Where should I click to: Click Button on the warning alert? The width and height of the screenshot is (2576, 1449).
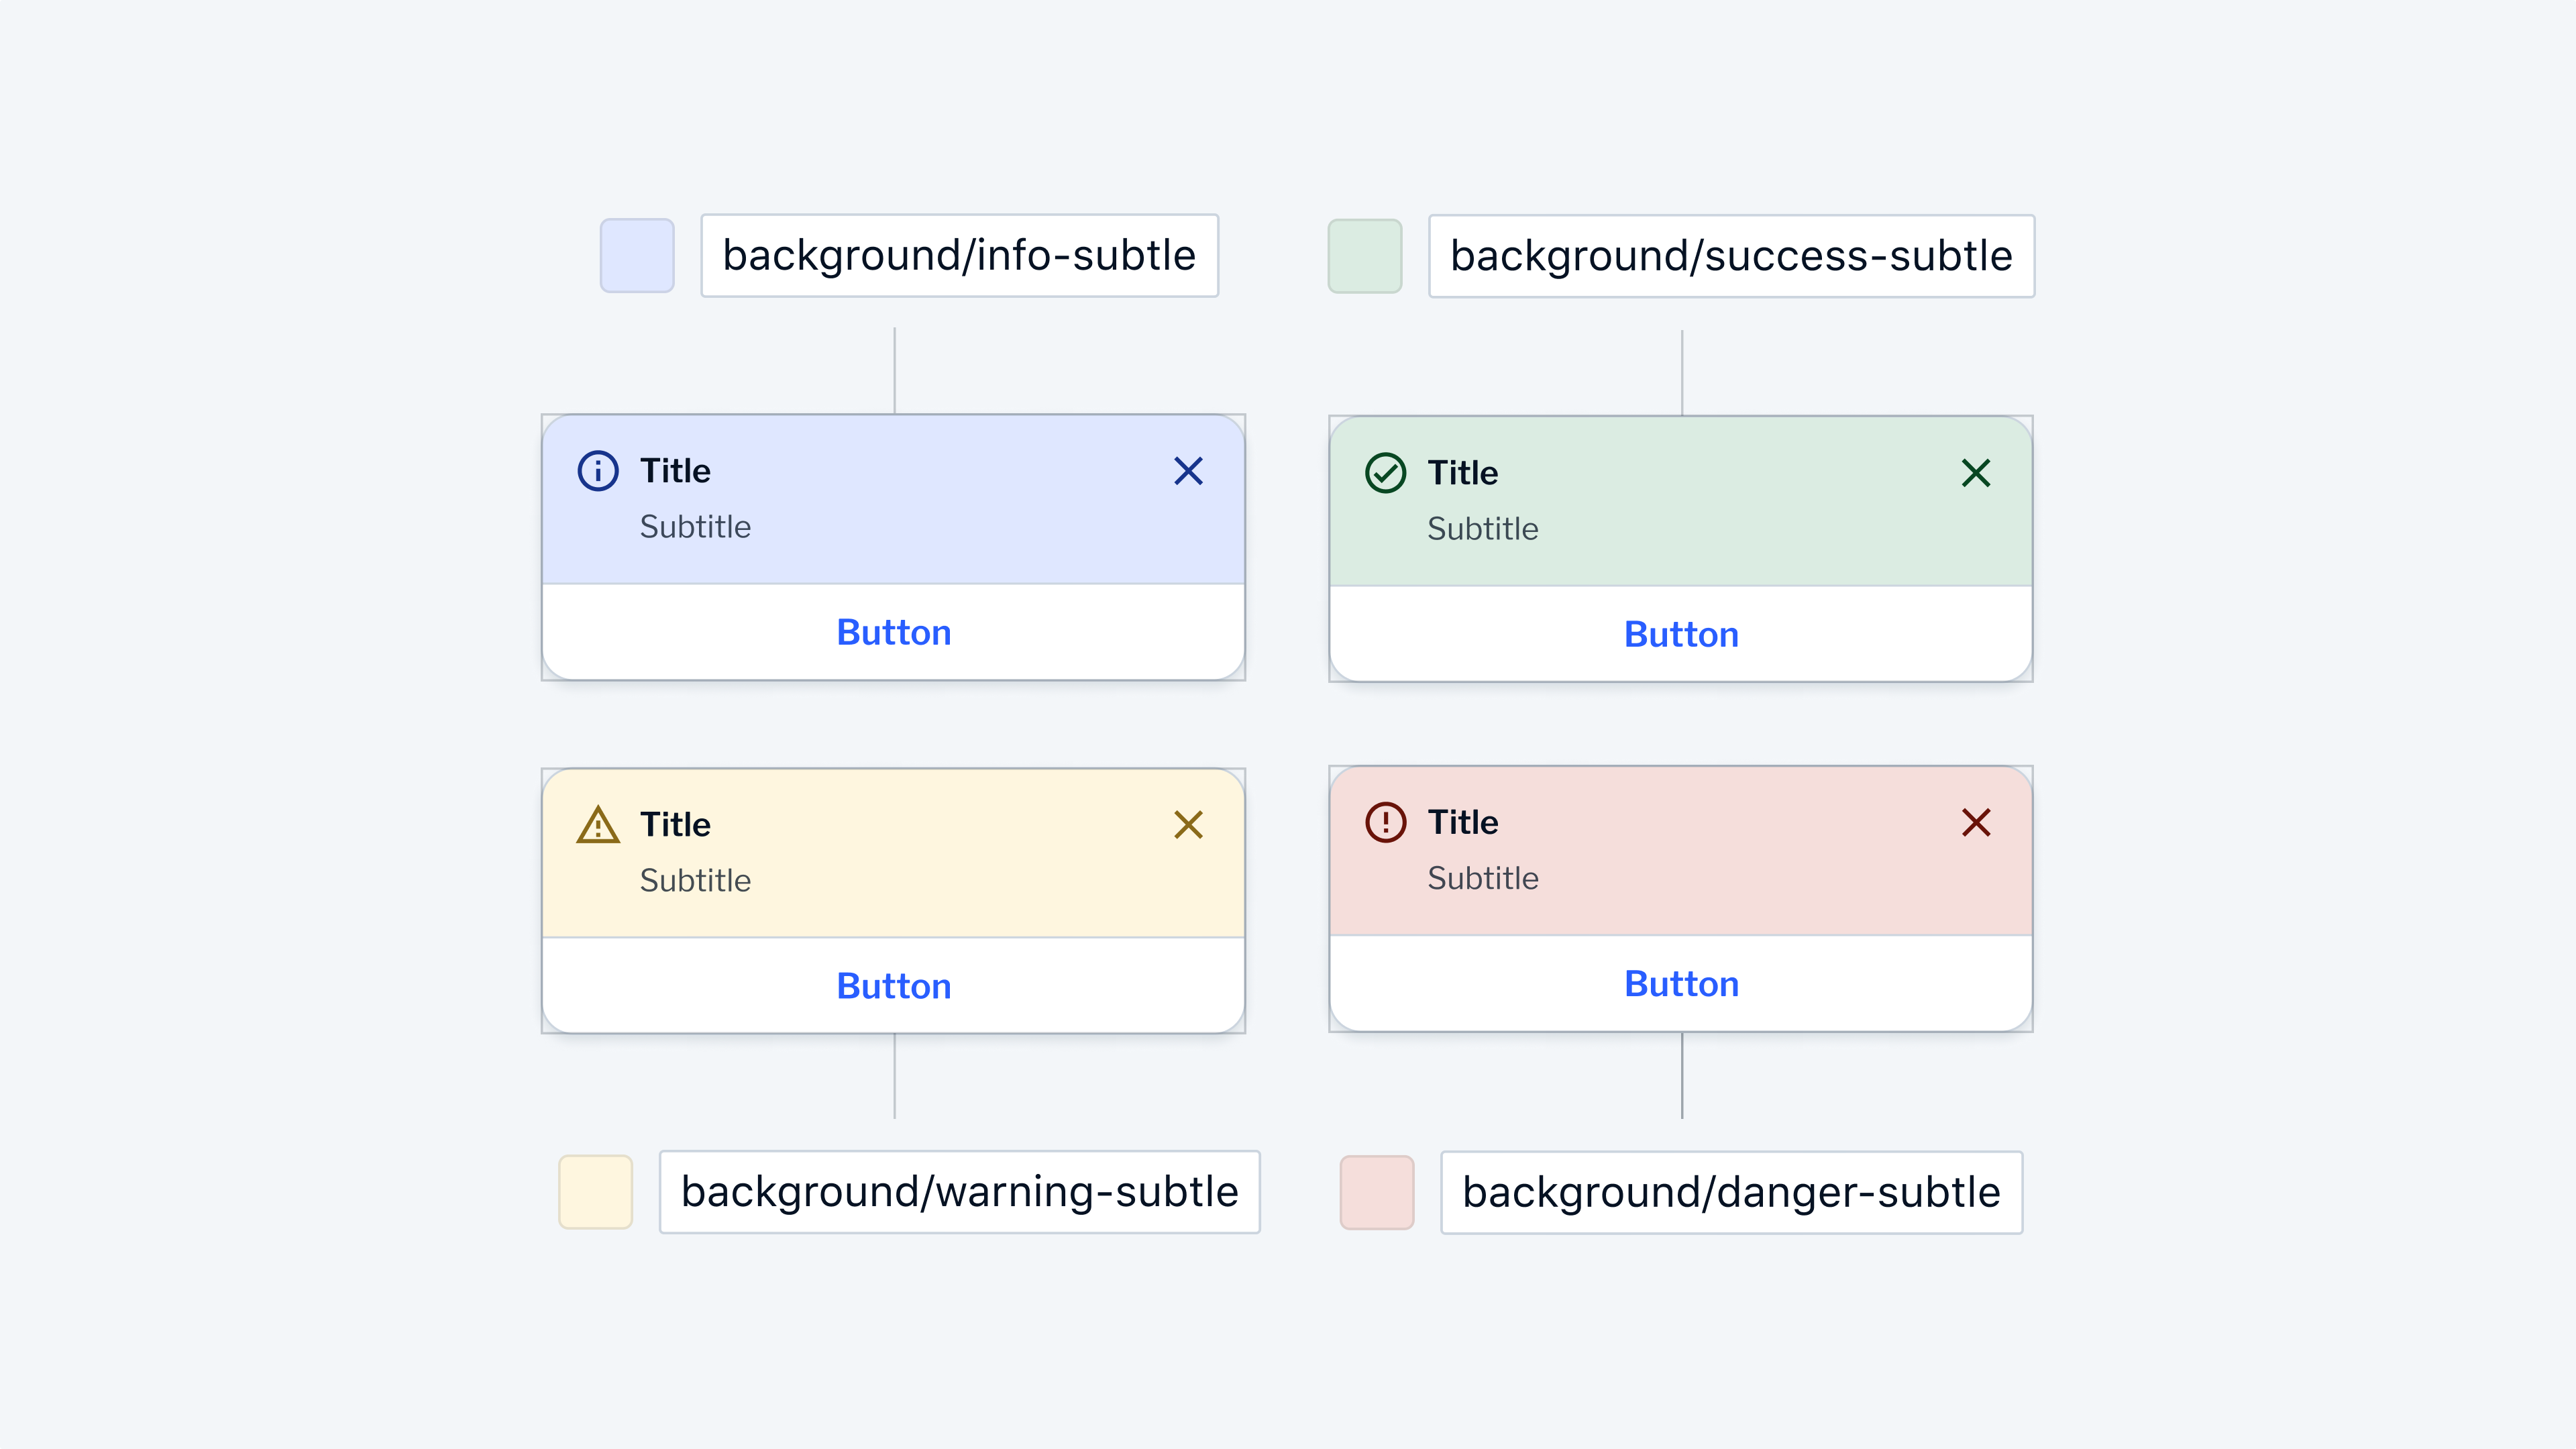click(893, 985)
